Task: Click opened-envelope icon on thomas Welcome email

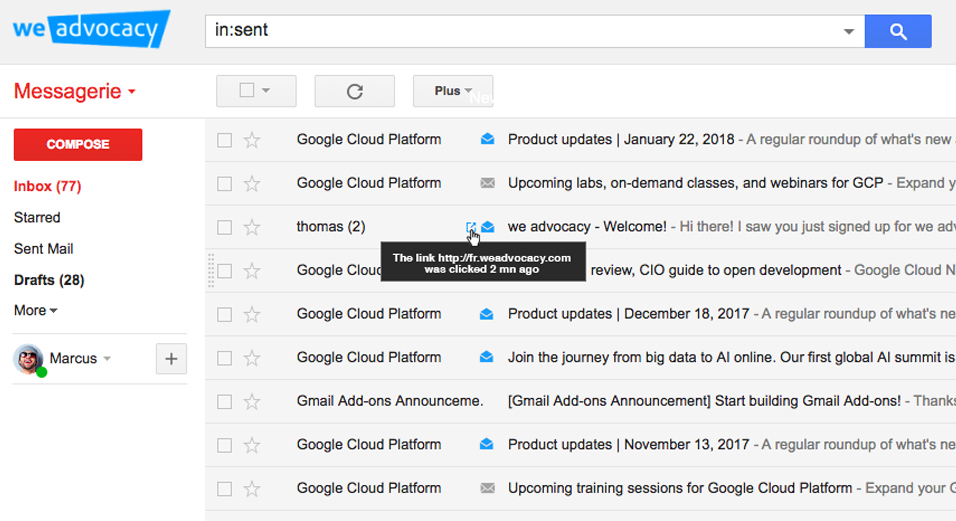Action: (488, 227)
